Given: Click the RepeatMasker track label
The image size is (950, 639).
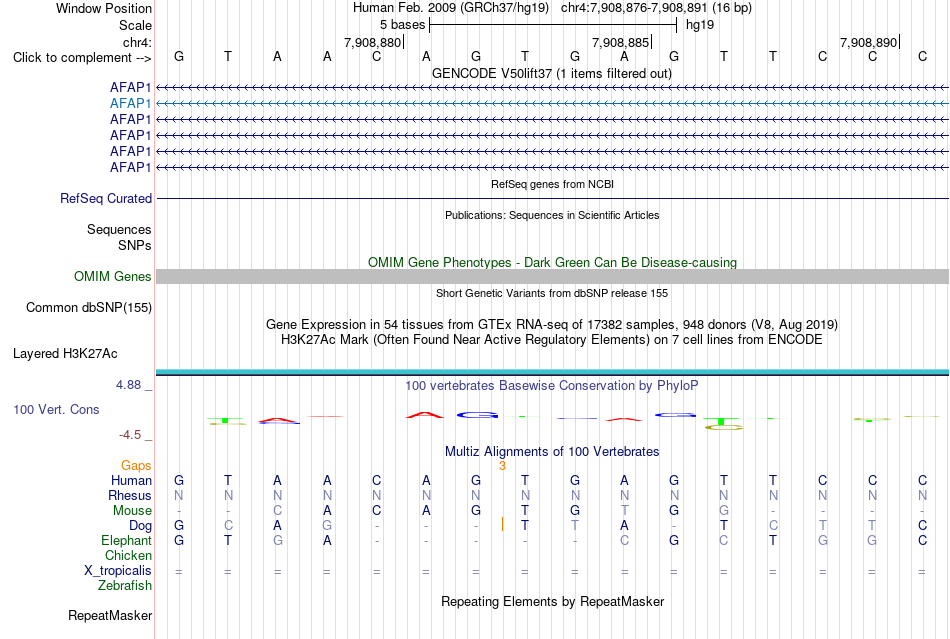Looking at the screenshot, I should point(110,616).
